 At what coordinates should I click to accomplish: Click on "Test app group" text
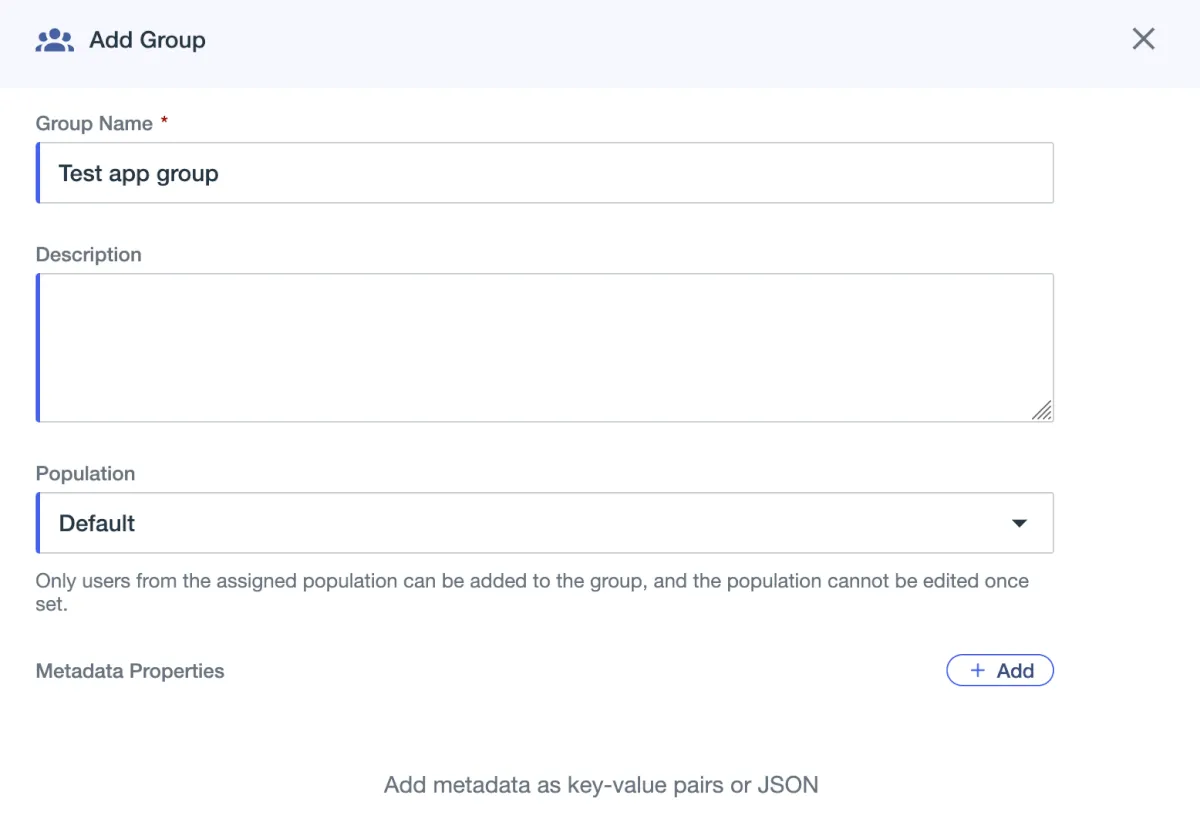click(x=138, y=173)
